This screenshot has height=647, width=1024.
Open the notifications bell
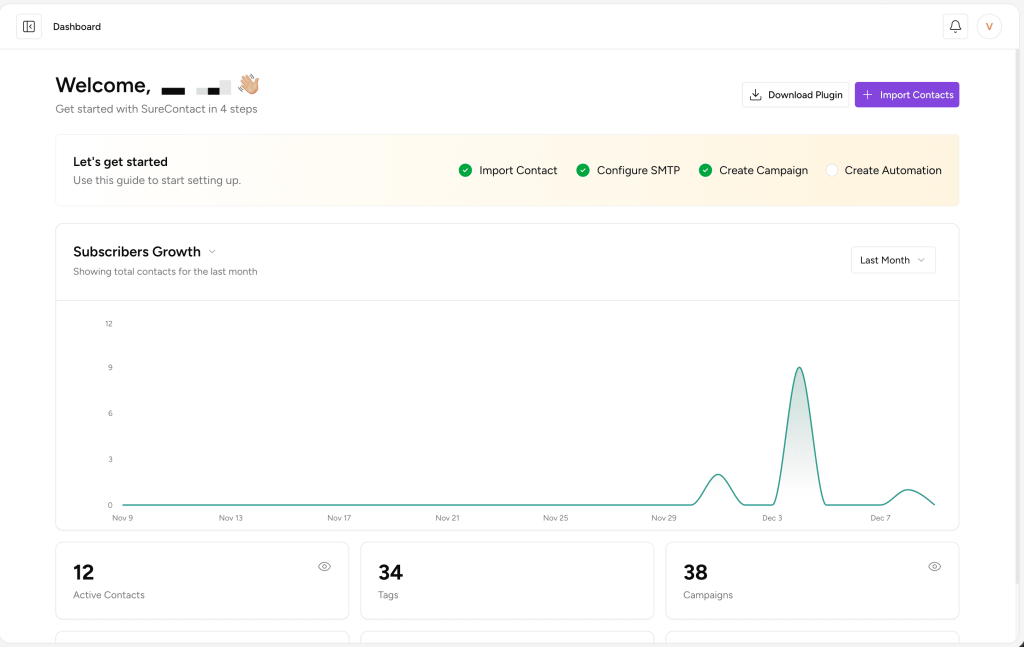pyautogui.click(x=955, y=27)
